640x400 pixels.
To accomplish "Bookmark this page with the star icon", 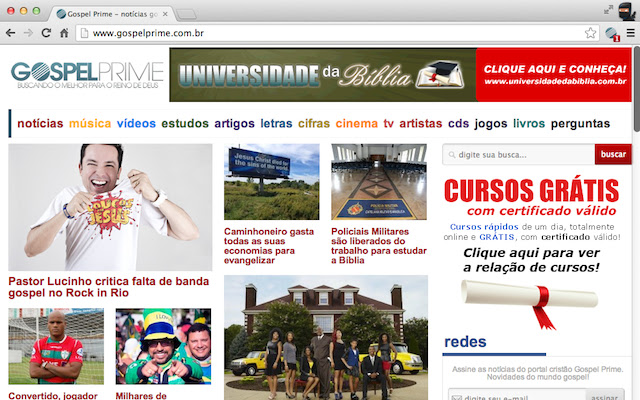I will (x=590, y=33).
